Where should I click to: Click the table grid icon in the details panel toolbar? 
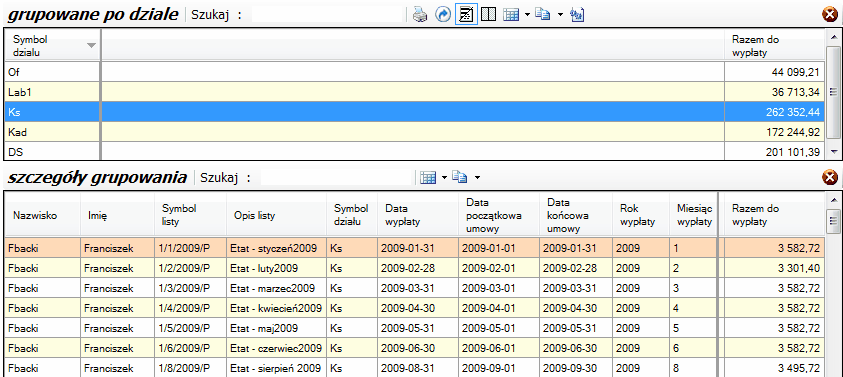(x=428, y=177)
